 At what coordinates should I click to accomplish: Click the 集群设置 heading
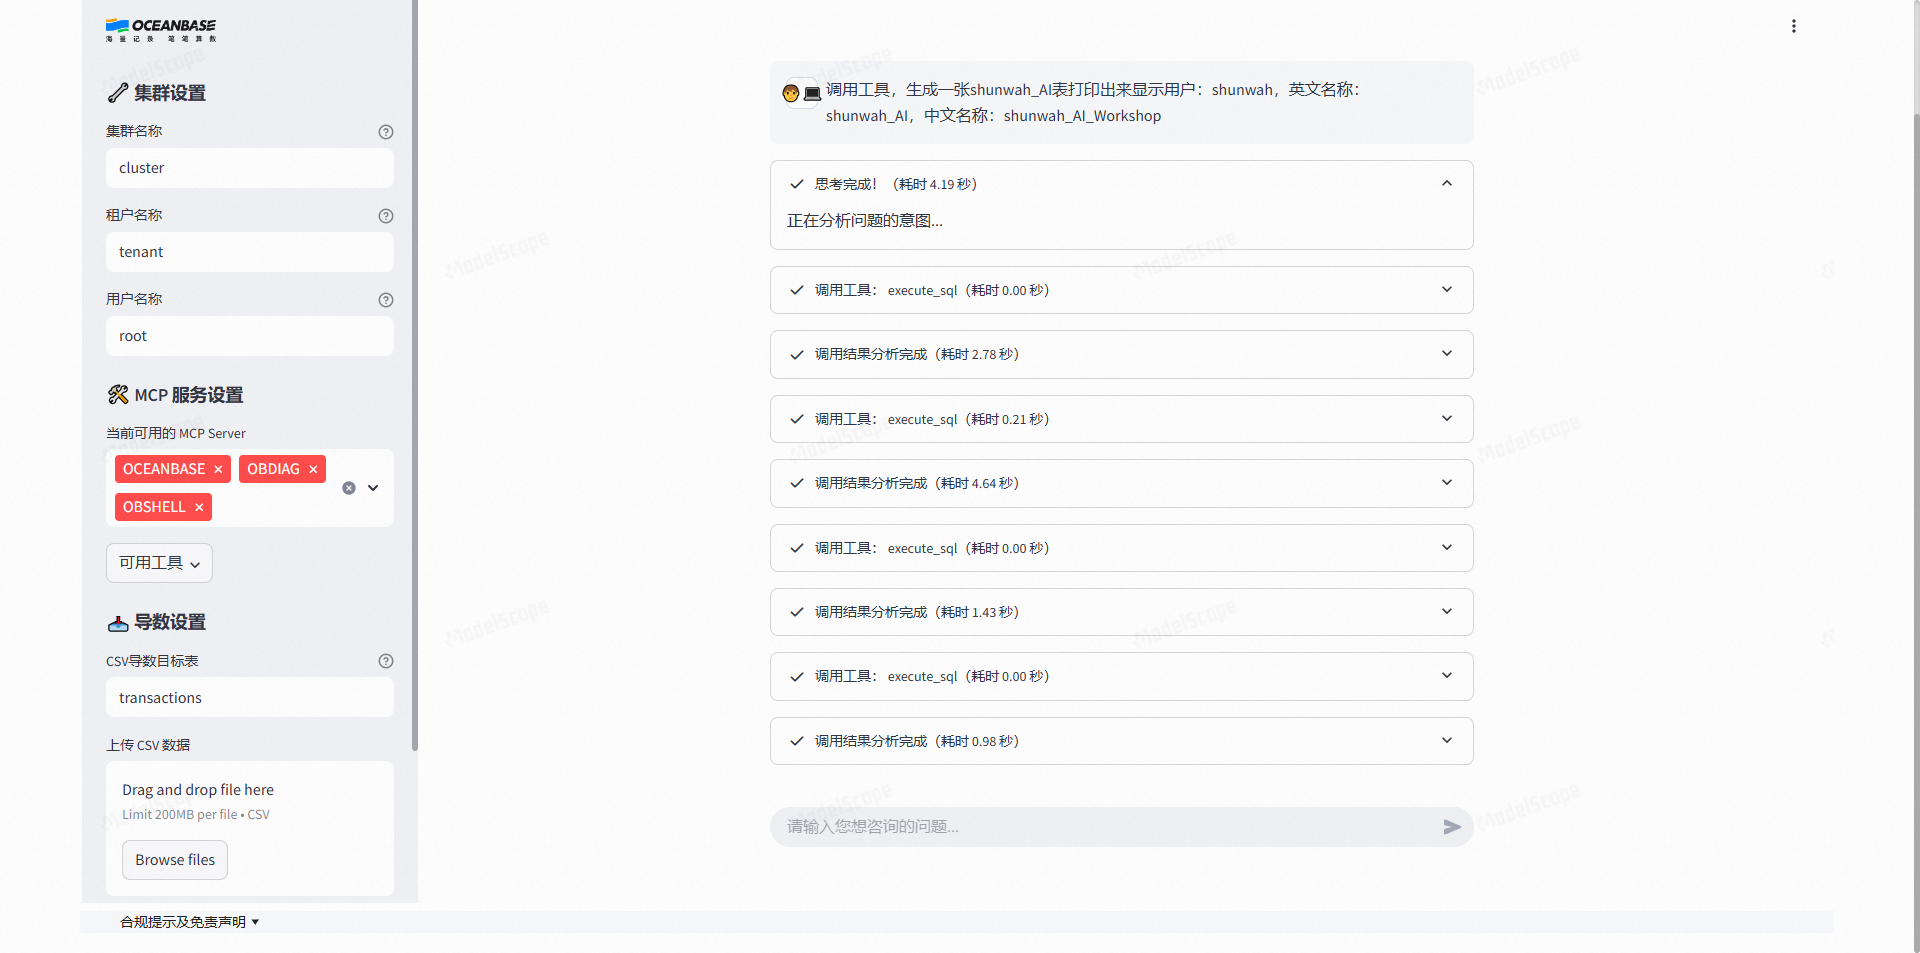[x=156, y=93]
